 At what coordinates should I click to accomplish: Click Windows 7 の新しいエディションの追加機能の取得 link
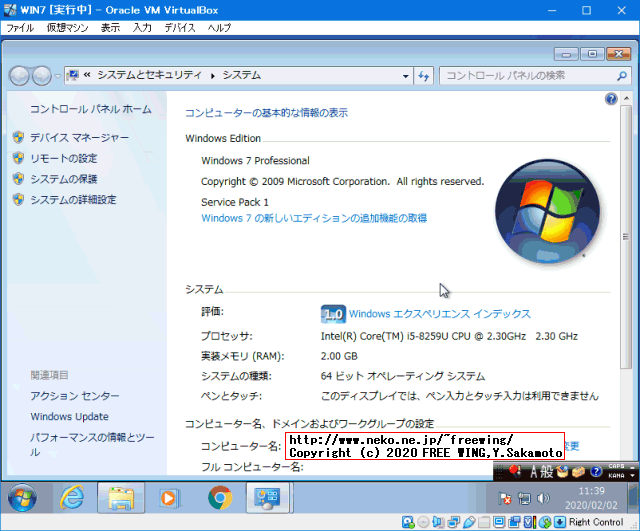314,218
